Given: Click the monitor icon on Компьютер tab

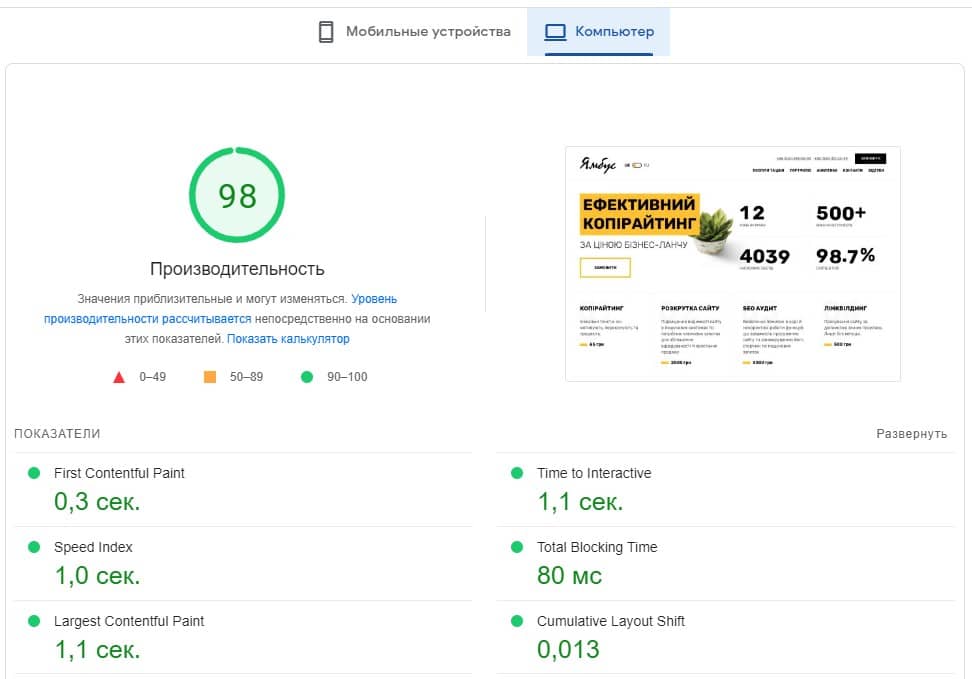Looking at the screenshot, I should click(554, 31).
